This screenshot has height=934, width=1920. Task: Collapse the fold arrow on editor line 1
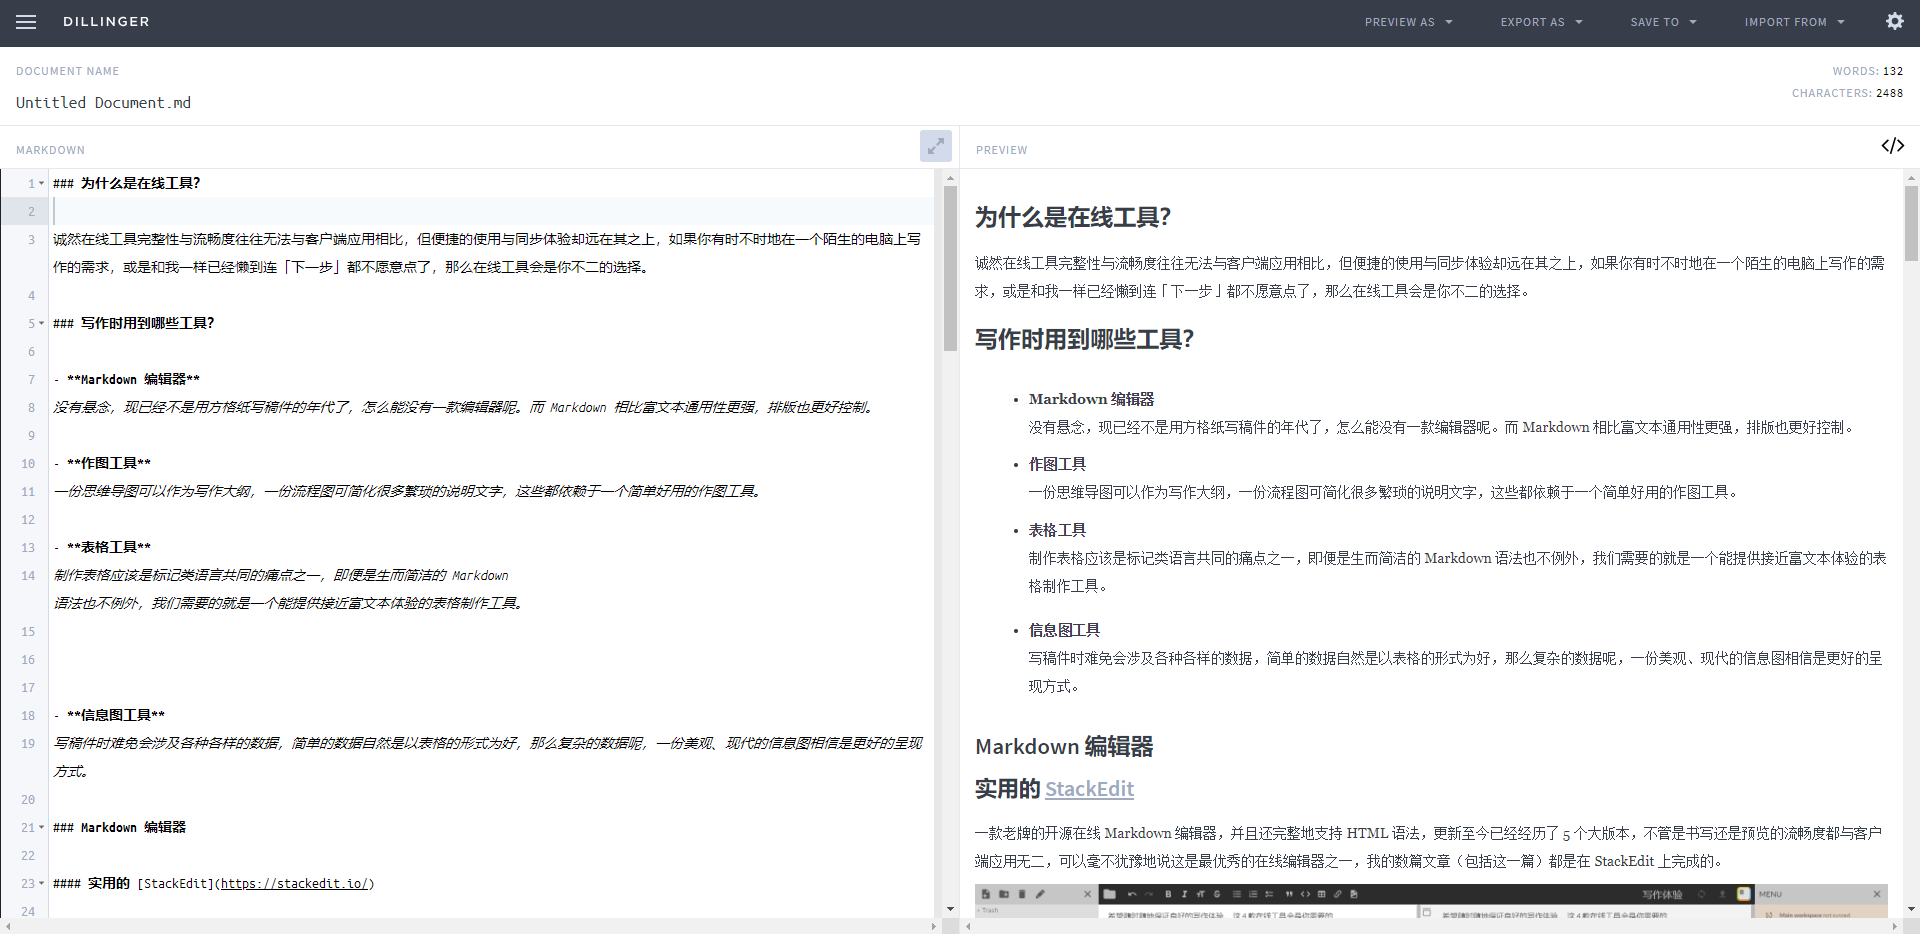(41, 184)
